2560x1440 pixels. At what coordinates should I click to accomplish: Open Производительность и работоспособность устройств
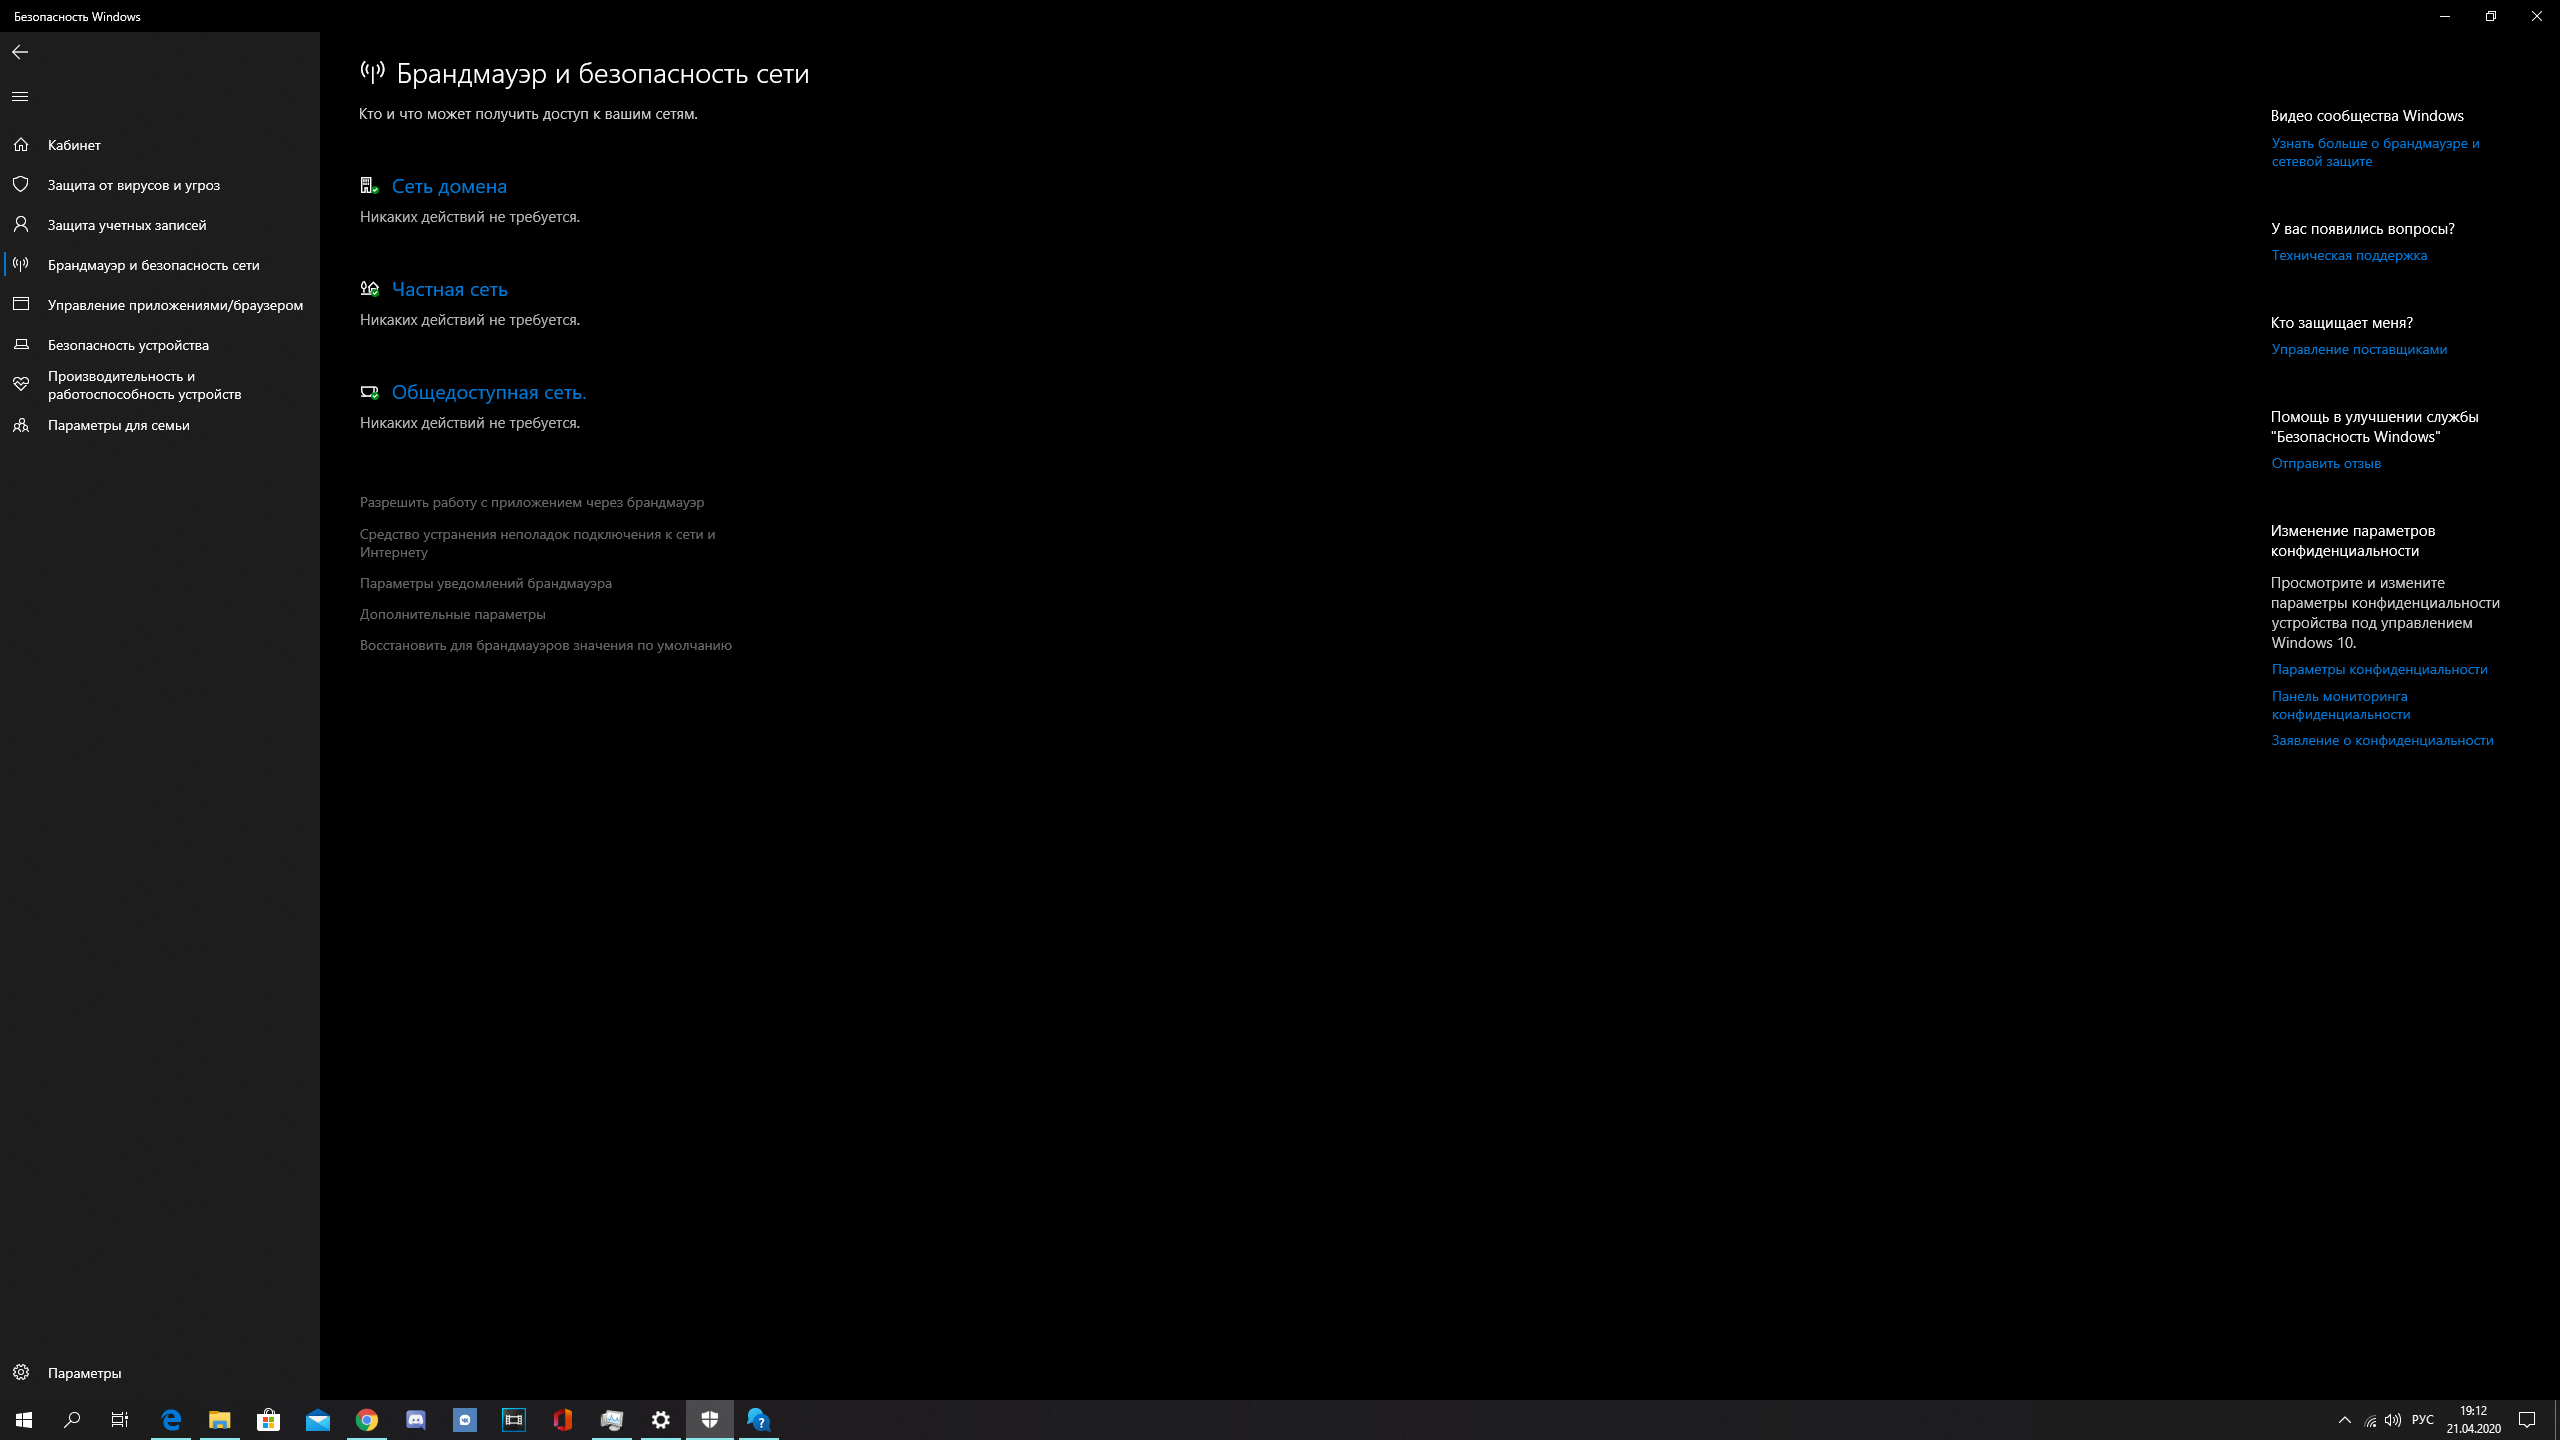tap(144, 385)
